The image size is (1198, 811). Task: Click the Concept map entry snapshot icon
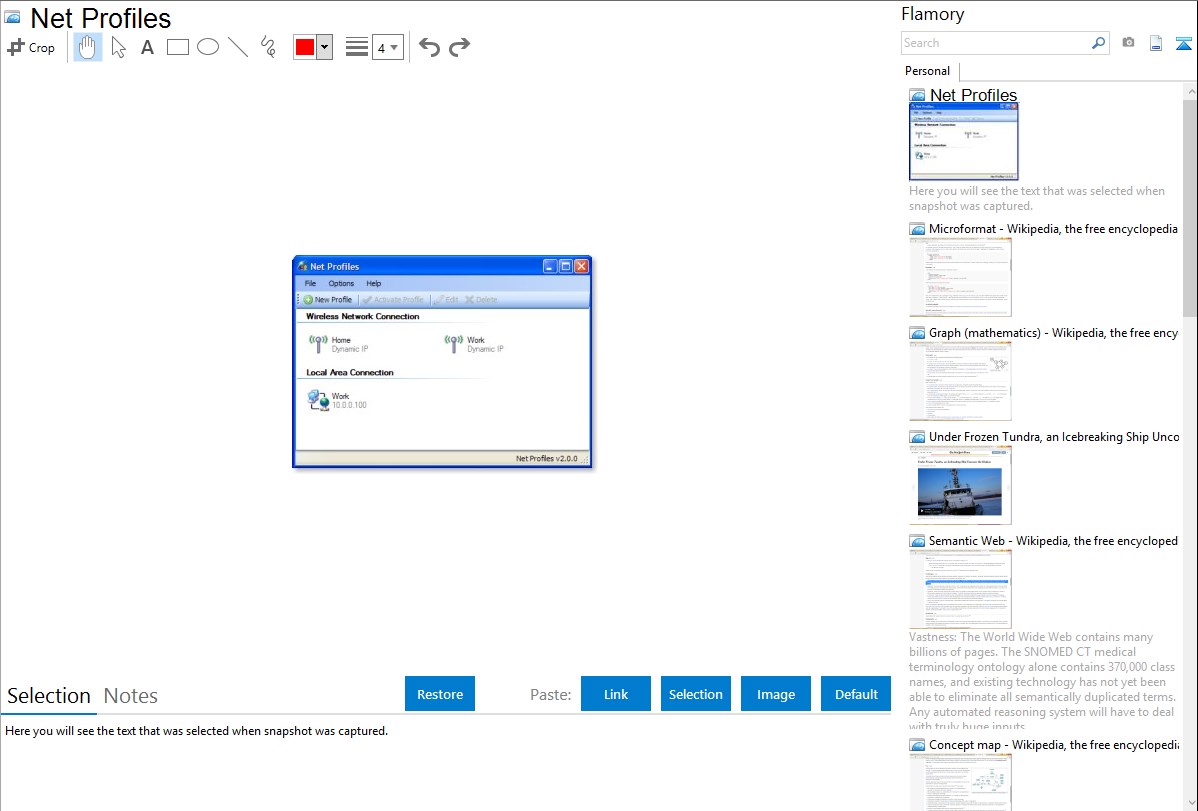click(917, 744)
